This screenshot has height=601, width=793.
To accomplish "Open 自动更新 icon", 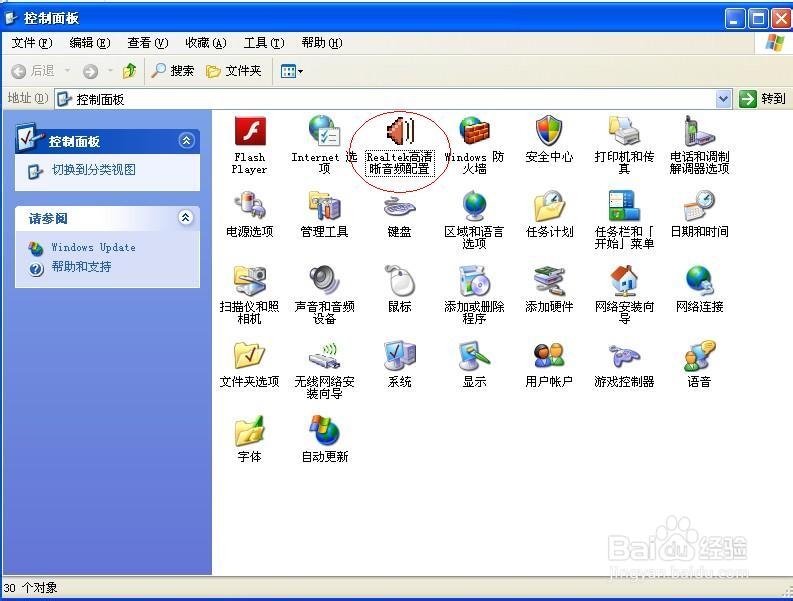I will (324, 430).
